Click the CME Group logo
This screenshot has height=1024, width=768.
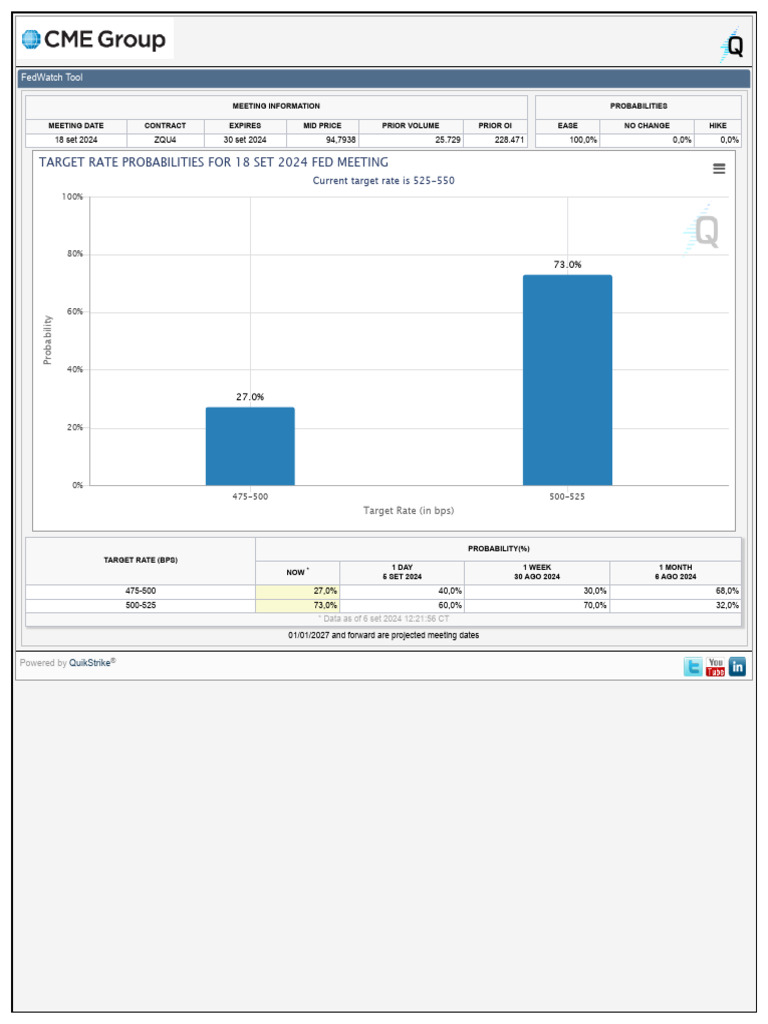pos(95,40)
